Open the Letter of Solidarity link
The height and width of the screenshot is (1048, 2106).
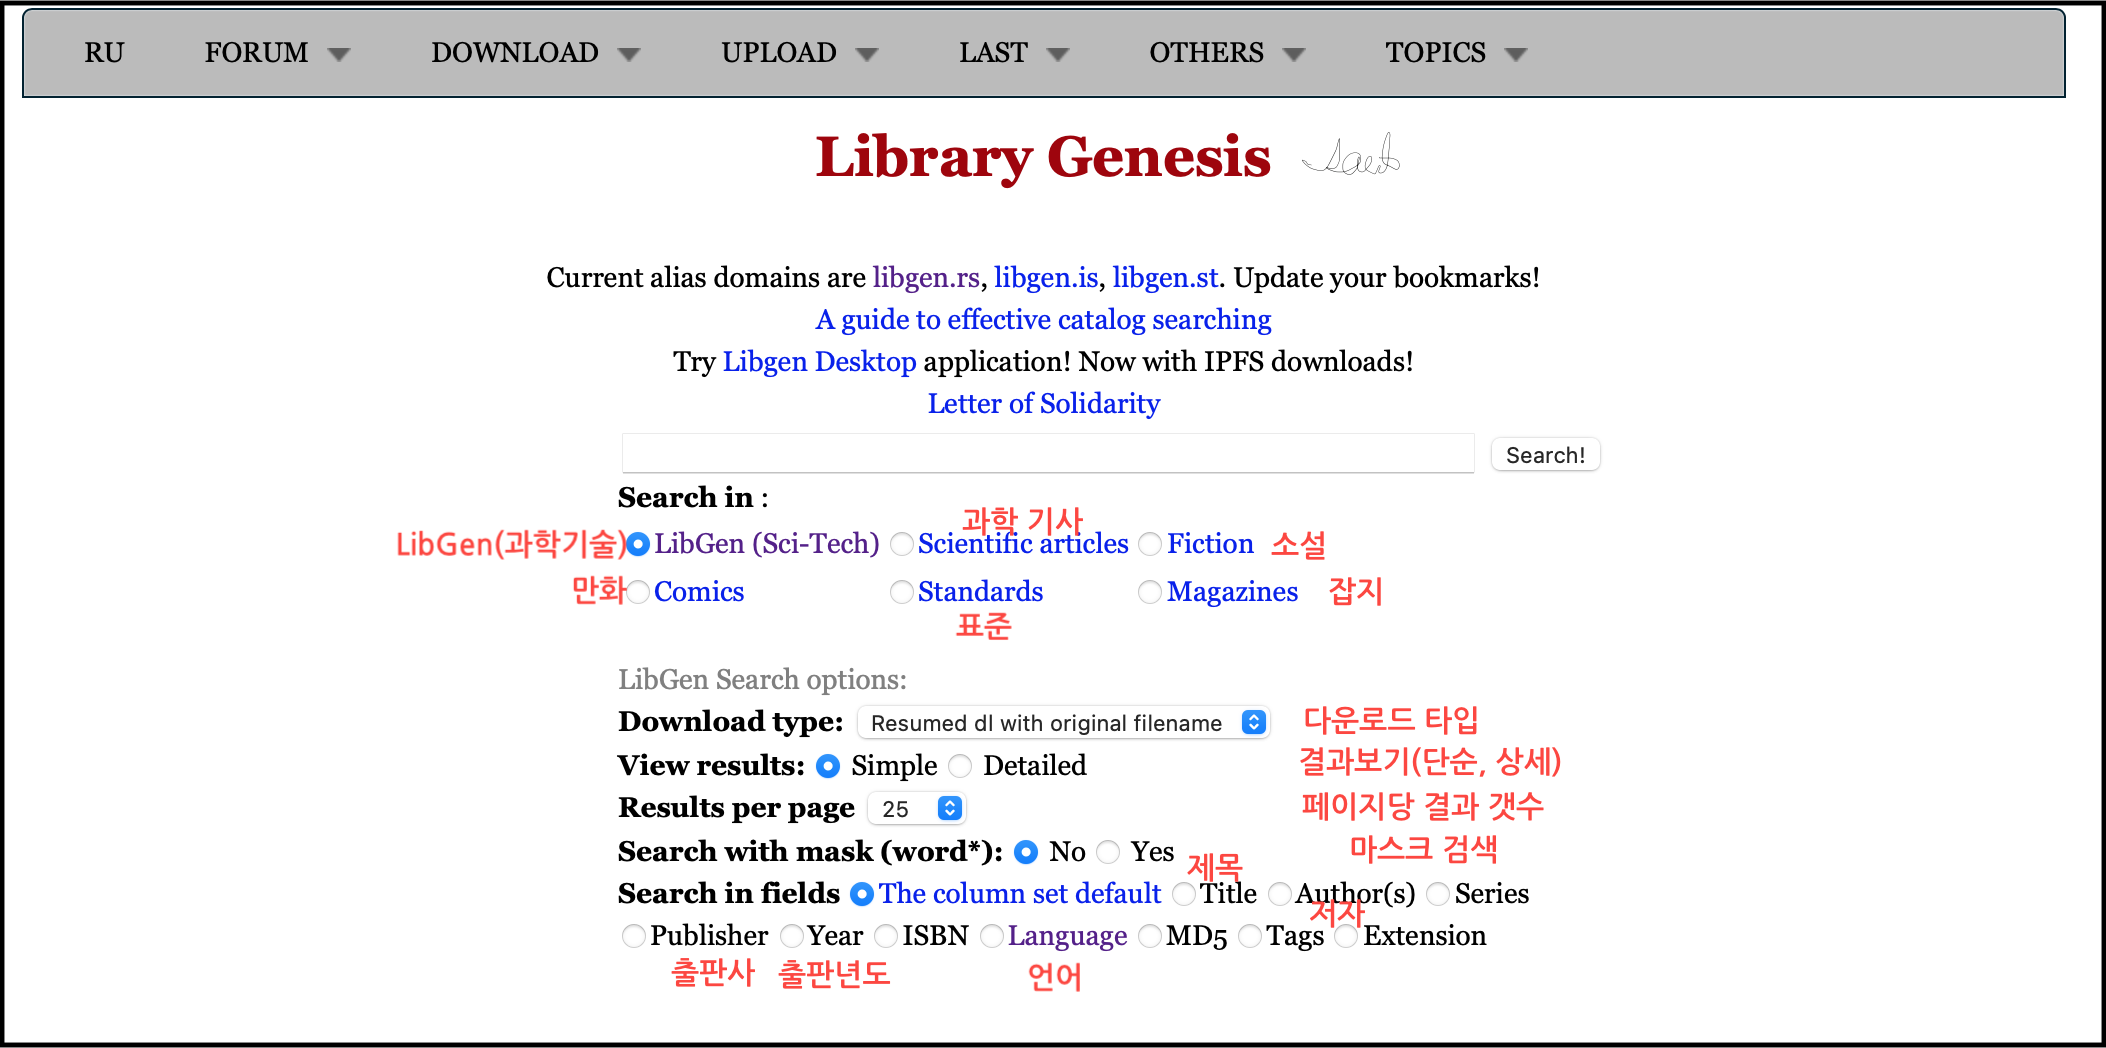[x=1043, y=403]
